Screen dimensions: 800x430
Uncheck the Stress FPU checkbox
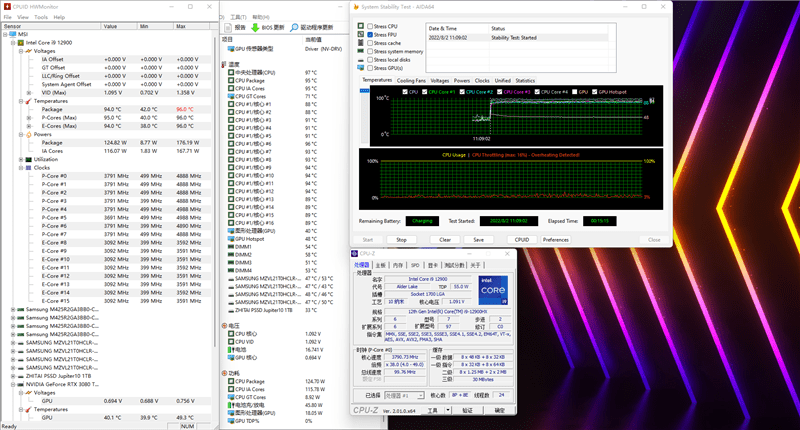(x=370, y=35)
